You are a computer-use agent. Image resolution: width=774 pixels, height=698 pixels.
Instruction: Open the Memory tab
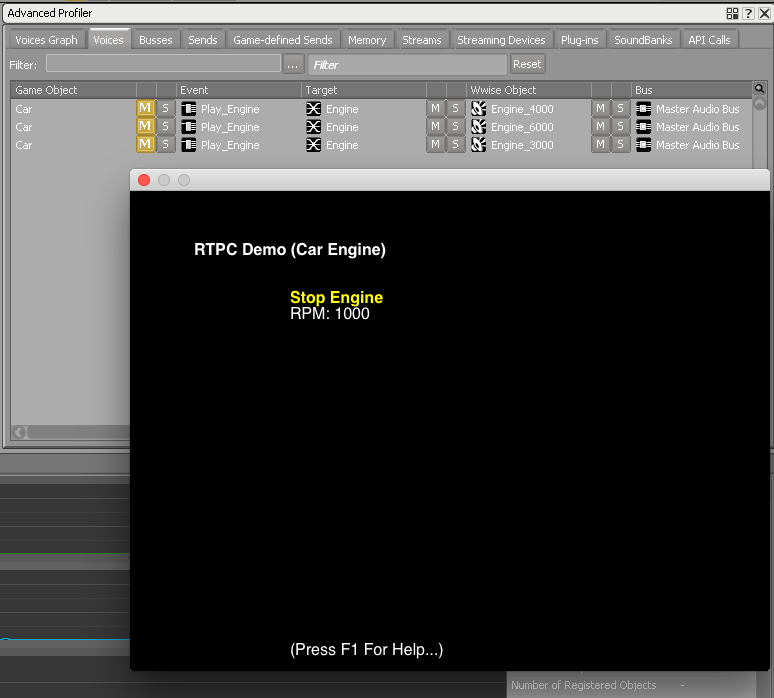[x=367, y=40]
